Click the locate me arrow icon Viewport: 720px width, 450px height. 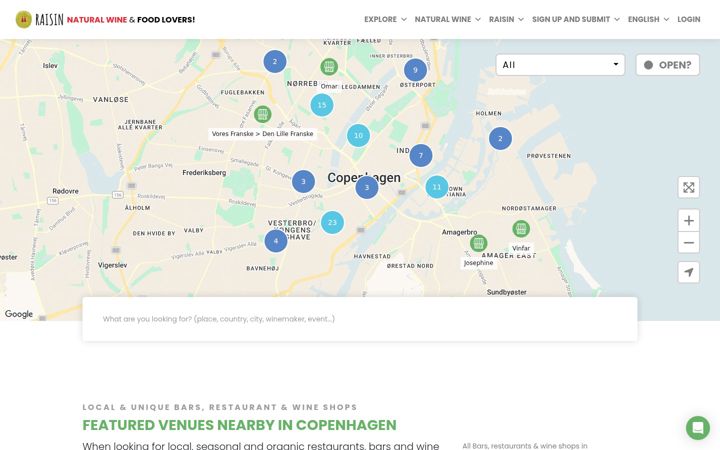click(688, 272)
